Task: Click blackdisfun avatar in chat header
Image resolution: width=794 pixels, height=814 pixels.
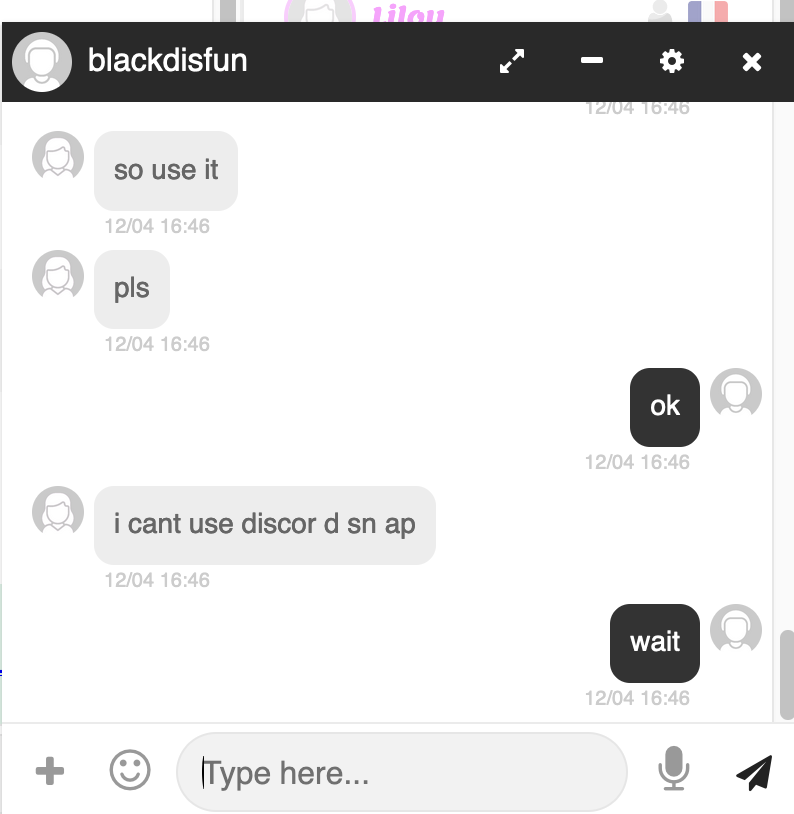Action: [x=42, y=62]
